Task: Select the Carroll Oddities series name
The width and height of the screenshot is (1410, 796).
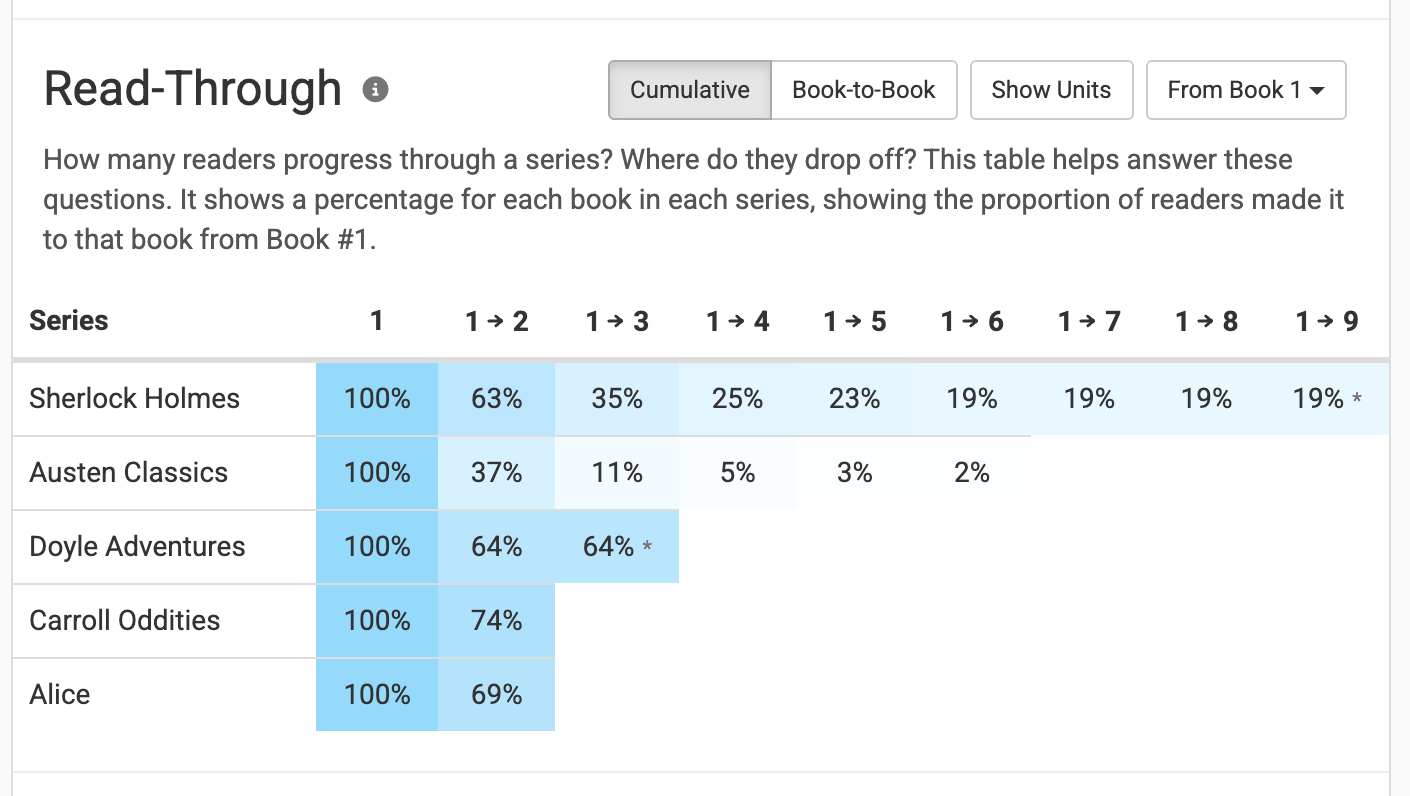Action: (125, 620)
